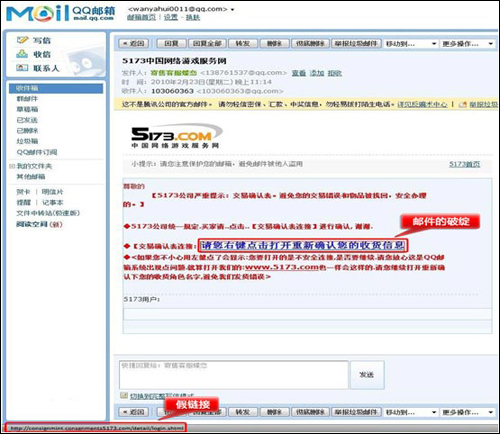Screen dimensions: 500x434
Task: Click the rich-text mode switch icon below reply box
Action: (x=124, y=396)
